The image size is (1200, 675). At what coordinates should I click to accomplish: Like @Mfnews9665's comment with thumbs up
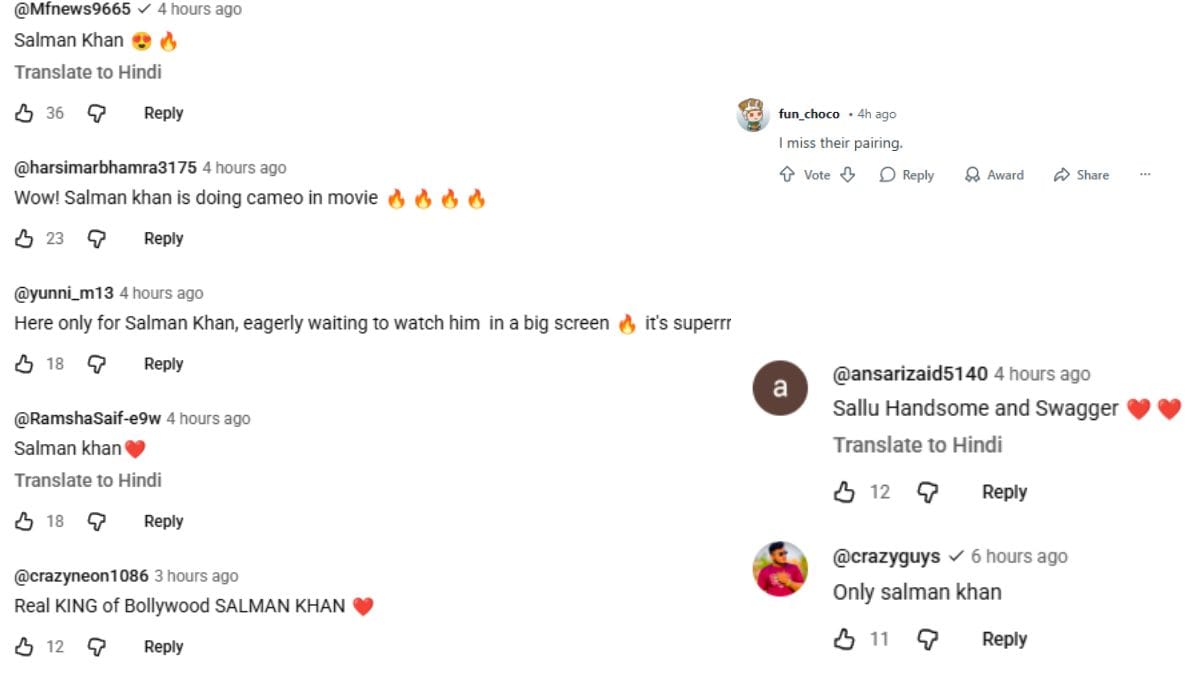[x=26, y=113]
